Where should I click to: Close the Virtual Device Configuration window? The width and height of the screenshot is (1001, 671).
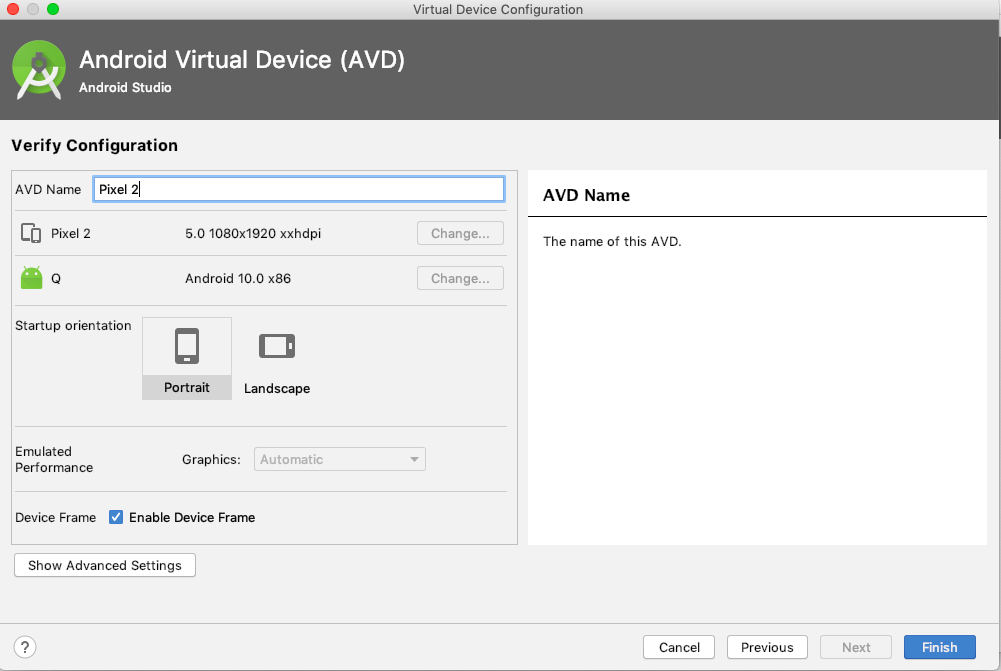point(13,9)
